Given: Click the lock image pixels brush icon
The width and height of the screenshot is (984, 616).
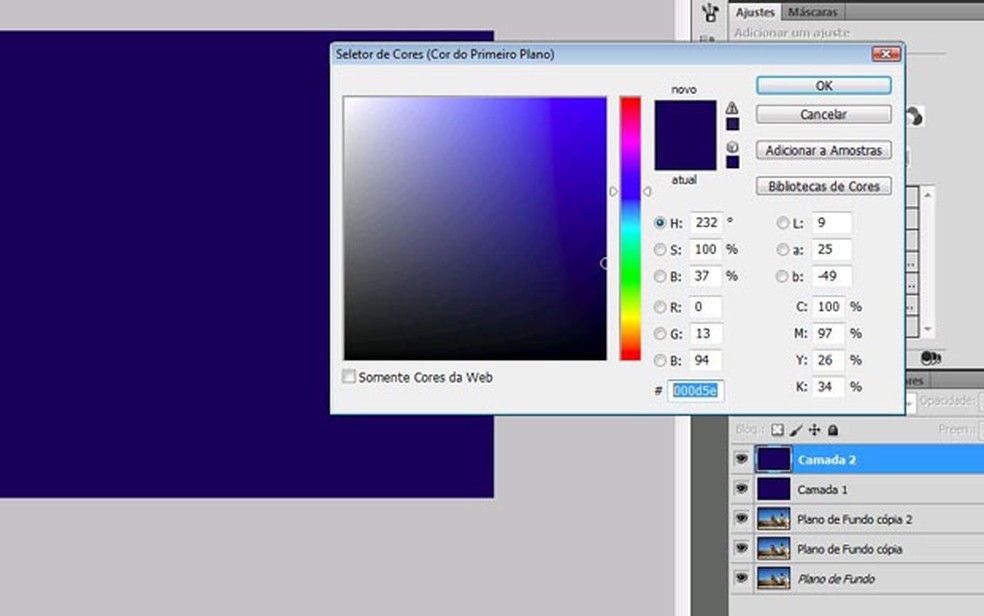Looking at the screenshot, I should pyautogui.click(x=796, y=430).
